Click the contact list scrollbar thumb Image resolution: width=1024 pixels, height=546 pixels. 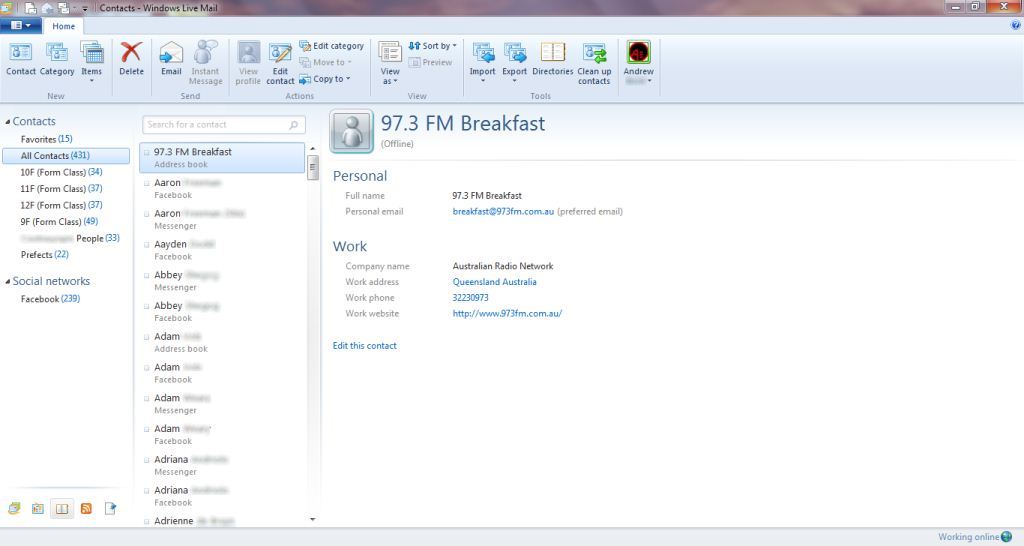point(312,167)
